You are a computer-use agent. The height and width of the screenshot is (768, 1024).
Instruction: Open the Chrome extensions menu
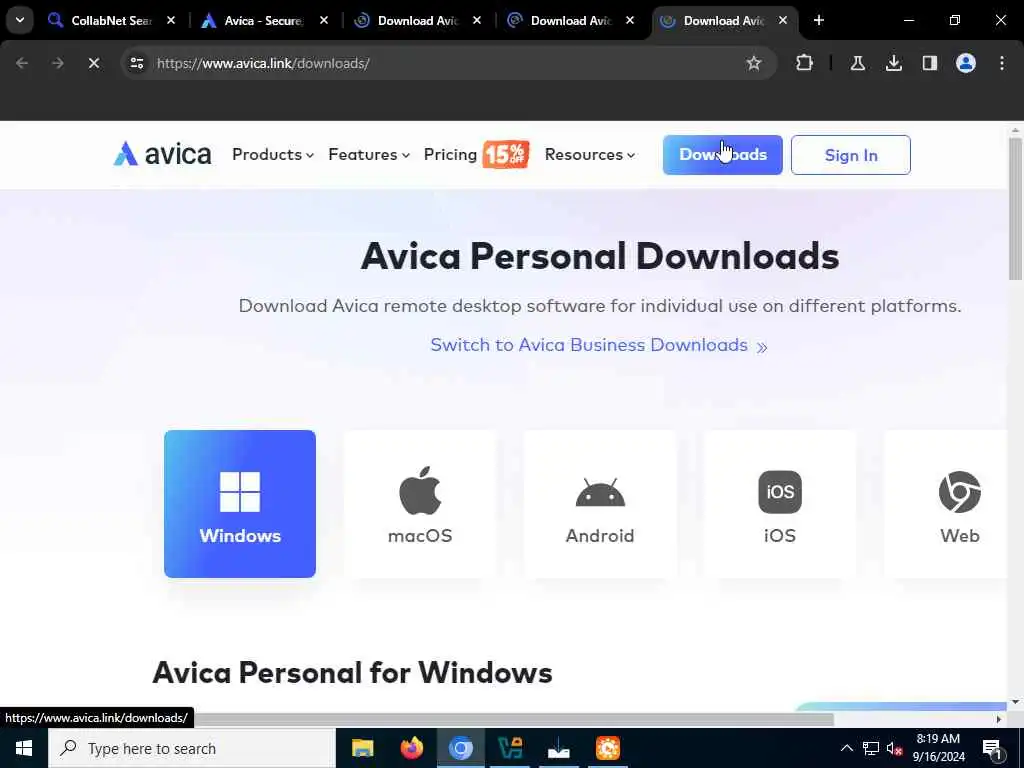805,63
